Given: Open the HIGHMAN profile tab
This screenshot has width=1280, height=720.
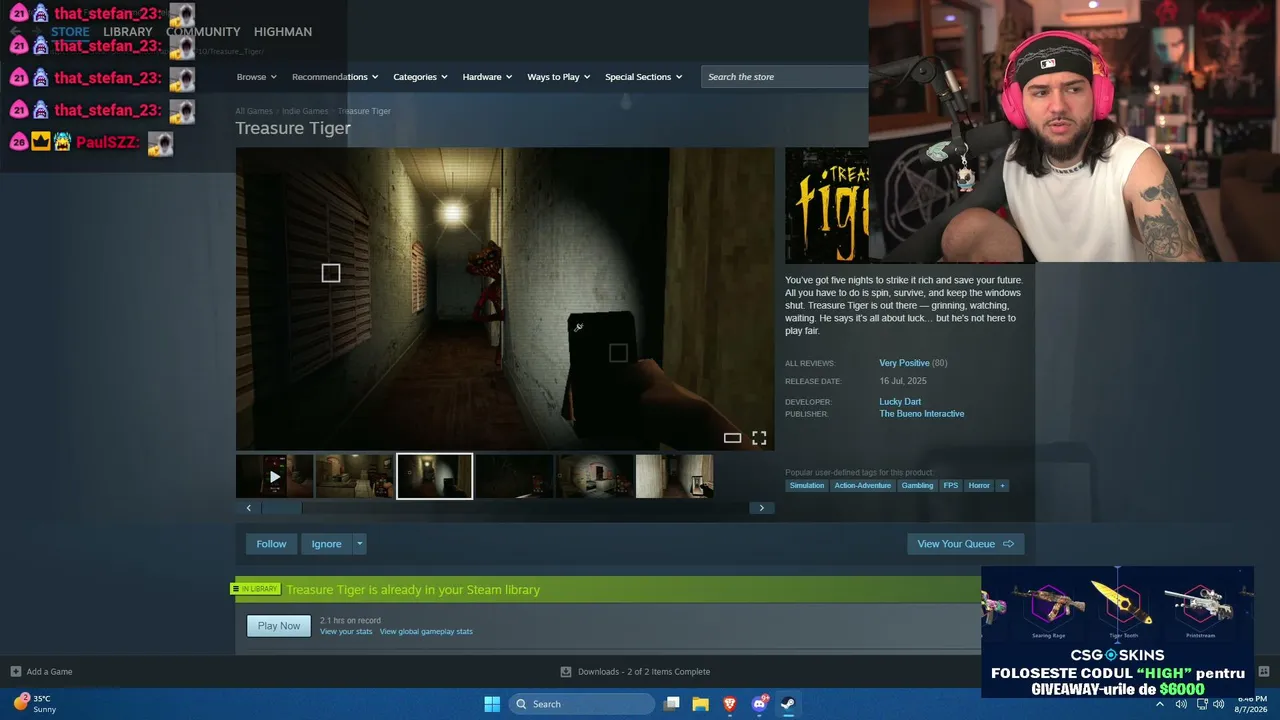Looking at the screenshot, I should click(x=283, y=32).
